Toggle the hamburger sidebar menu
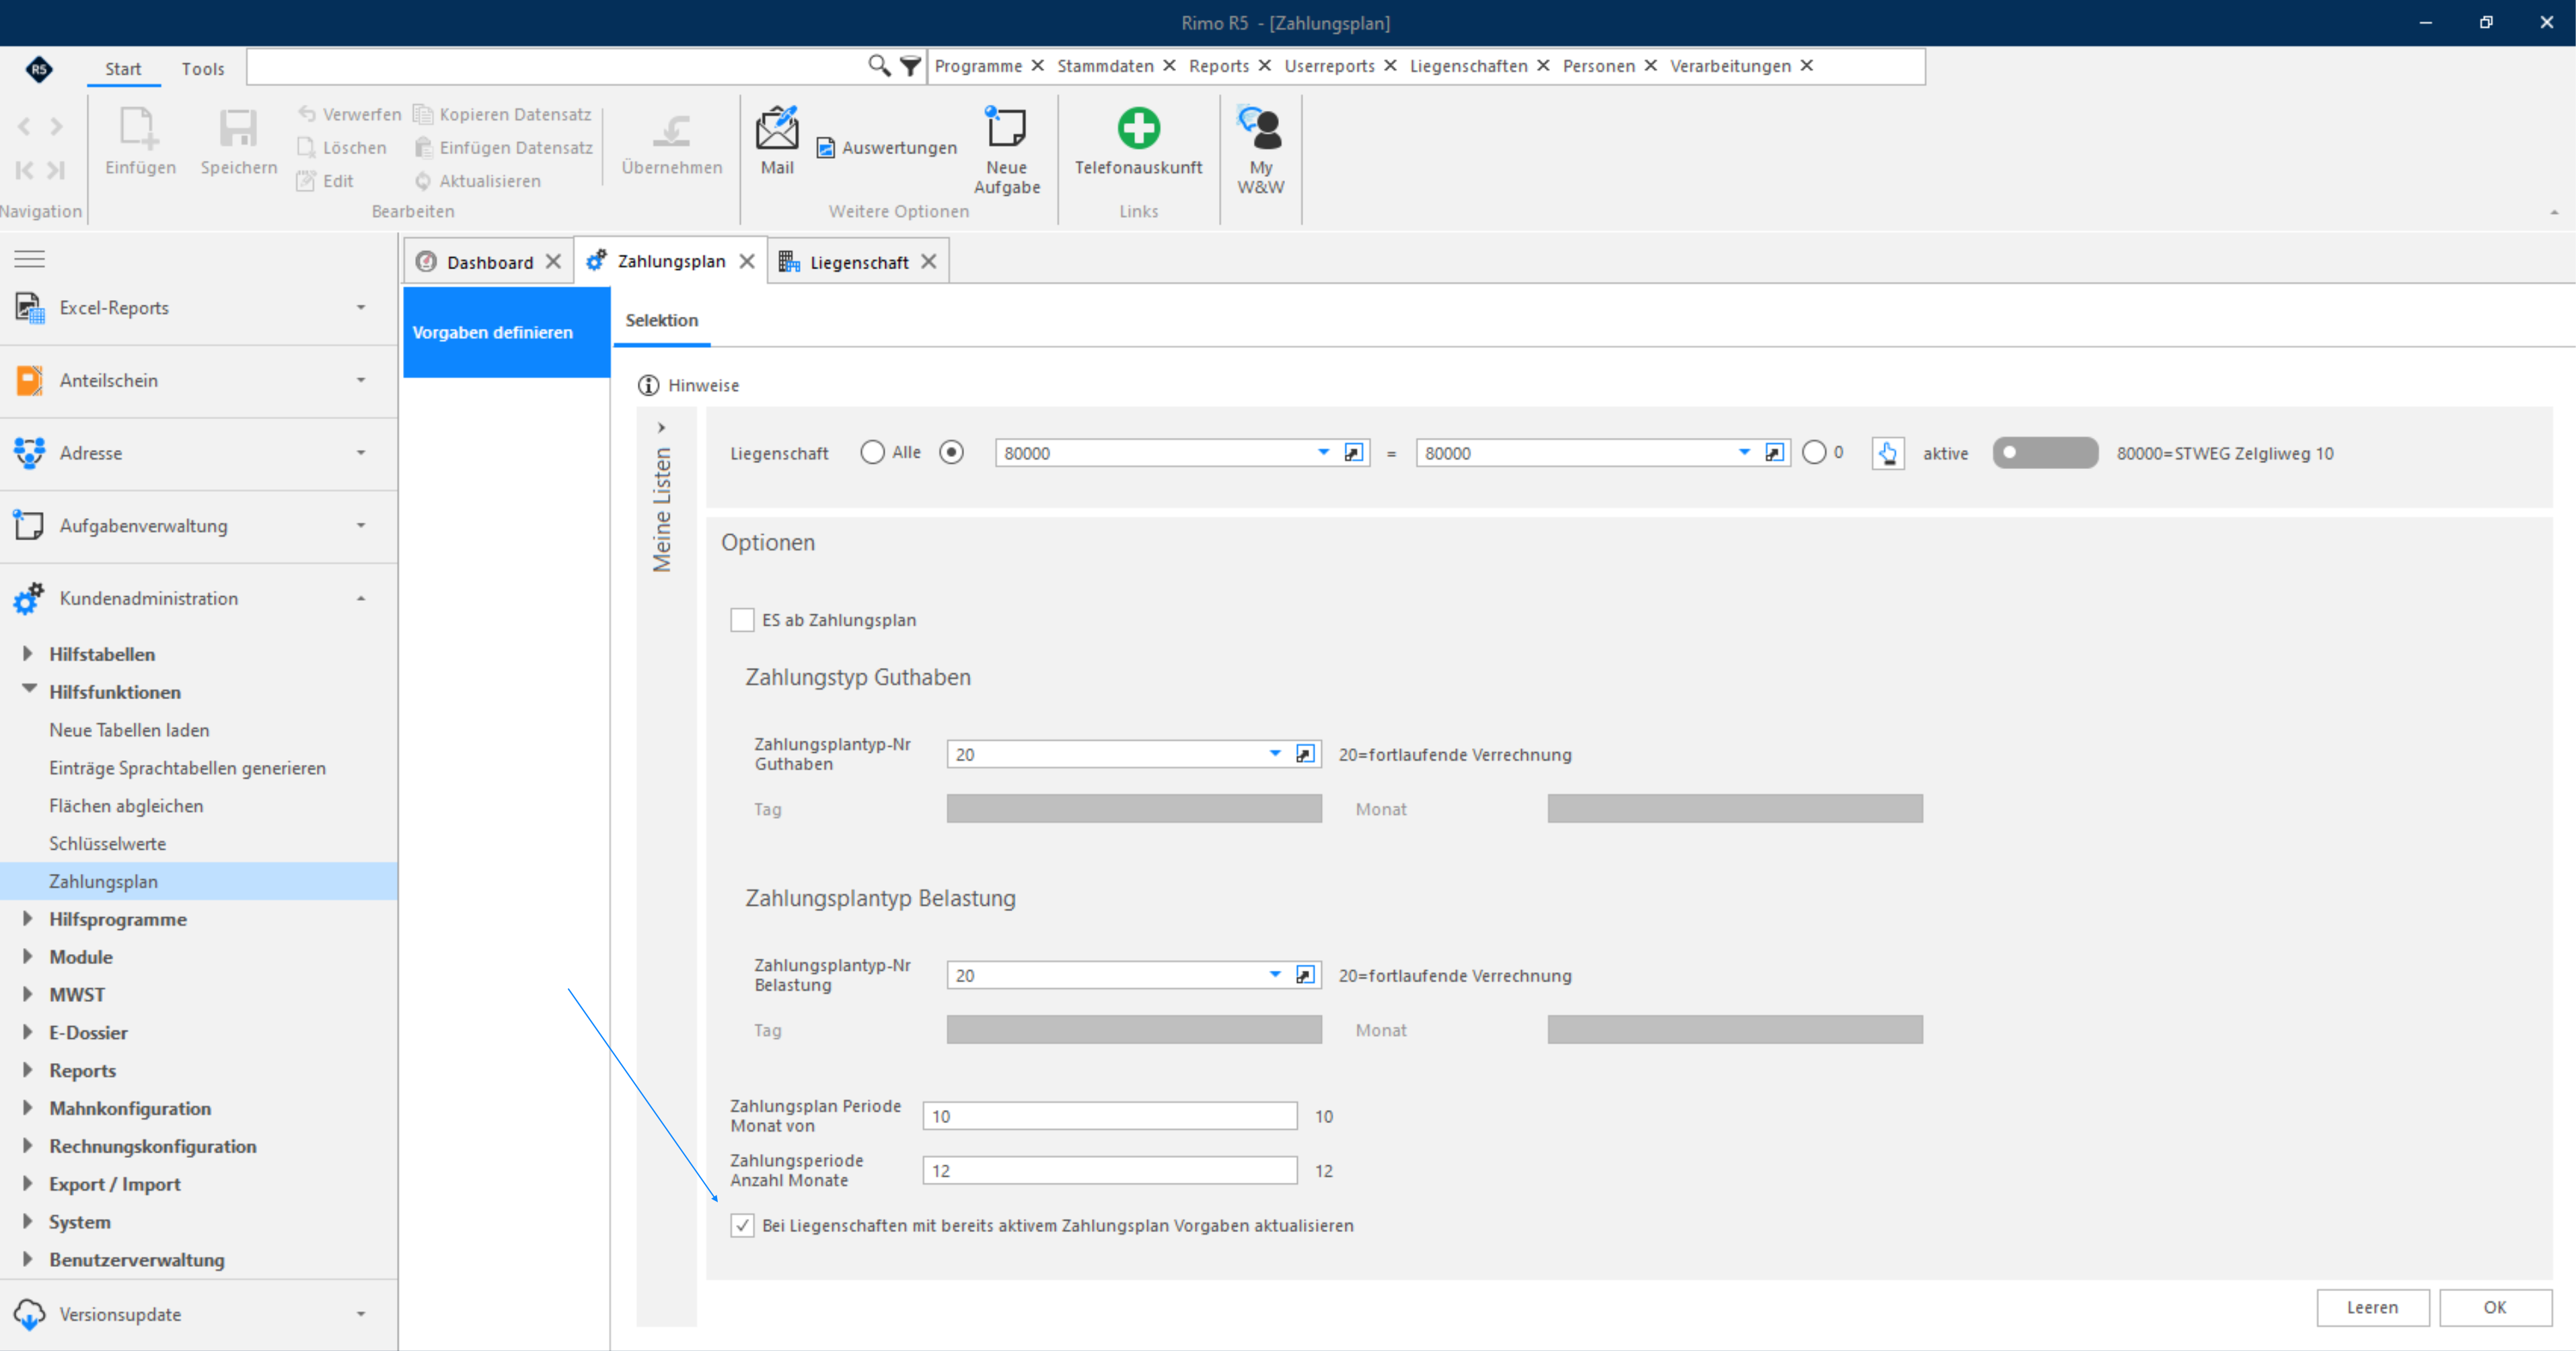Image resolution: width=2576 pixels, height=1351 pixels. pos(30,259)
